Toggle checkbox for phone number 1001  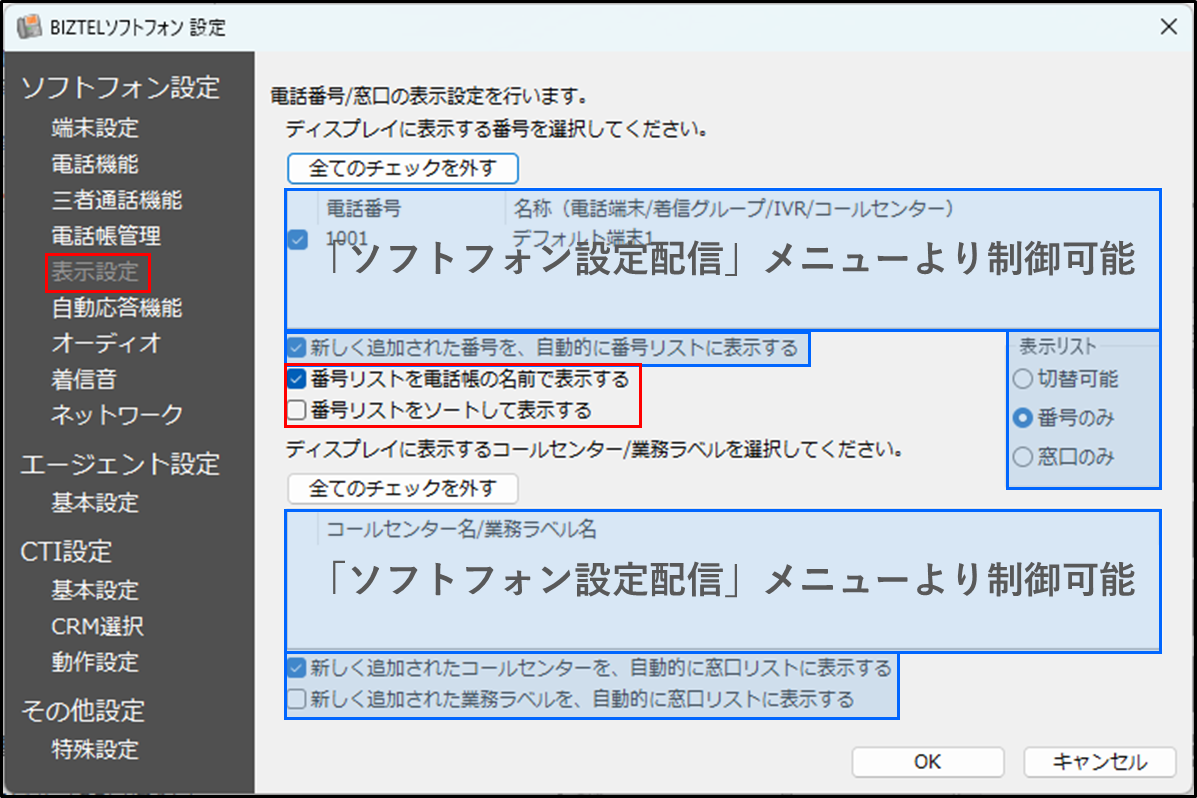click(x=298, y=240)
